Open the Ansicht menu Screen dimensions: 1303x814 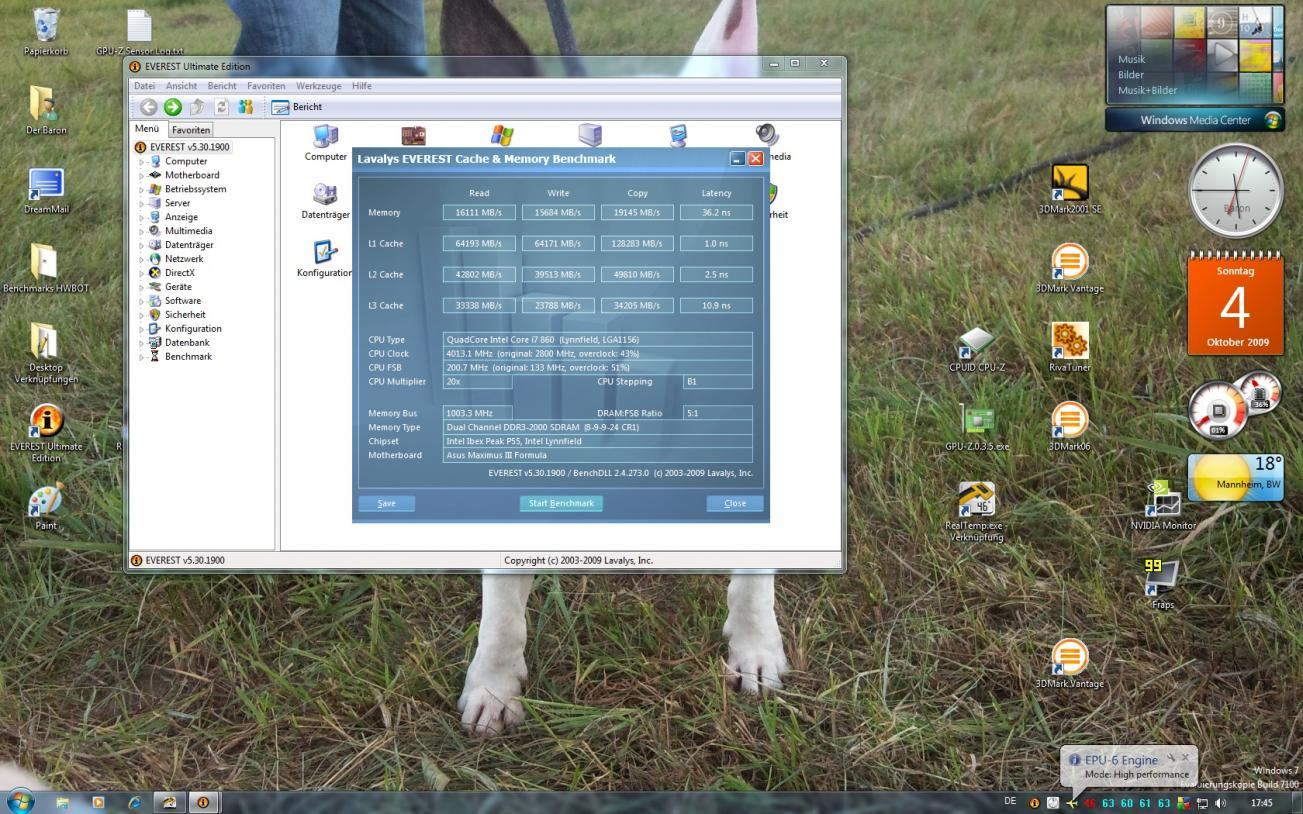[181, 86]
